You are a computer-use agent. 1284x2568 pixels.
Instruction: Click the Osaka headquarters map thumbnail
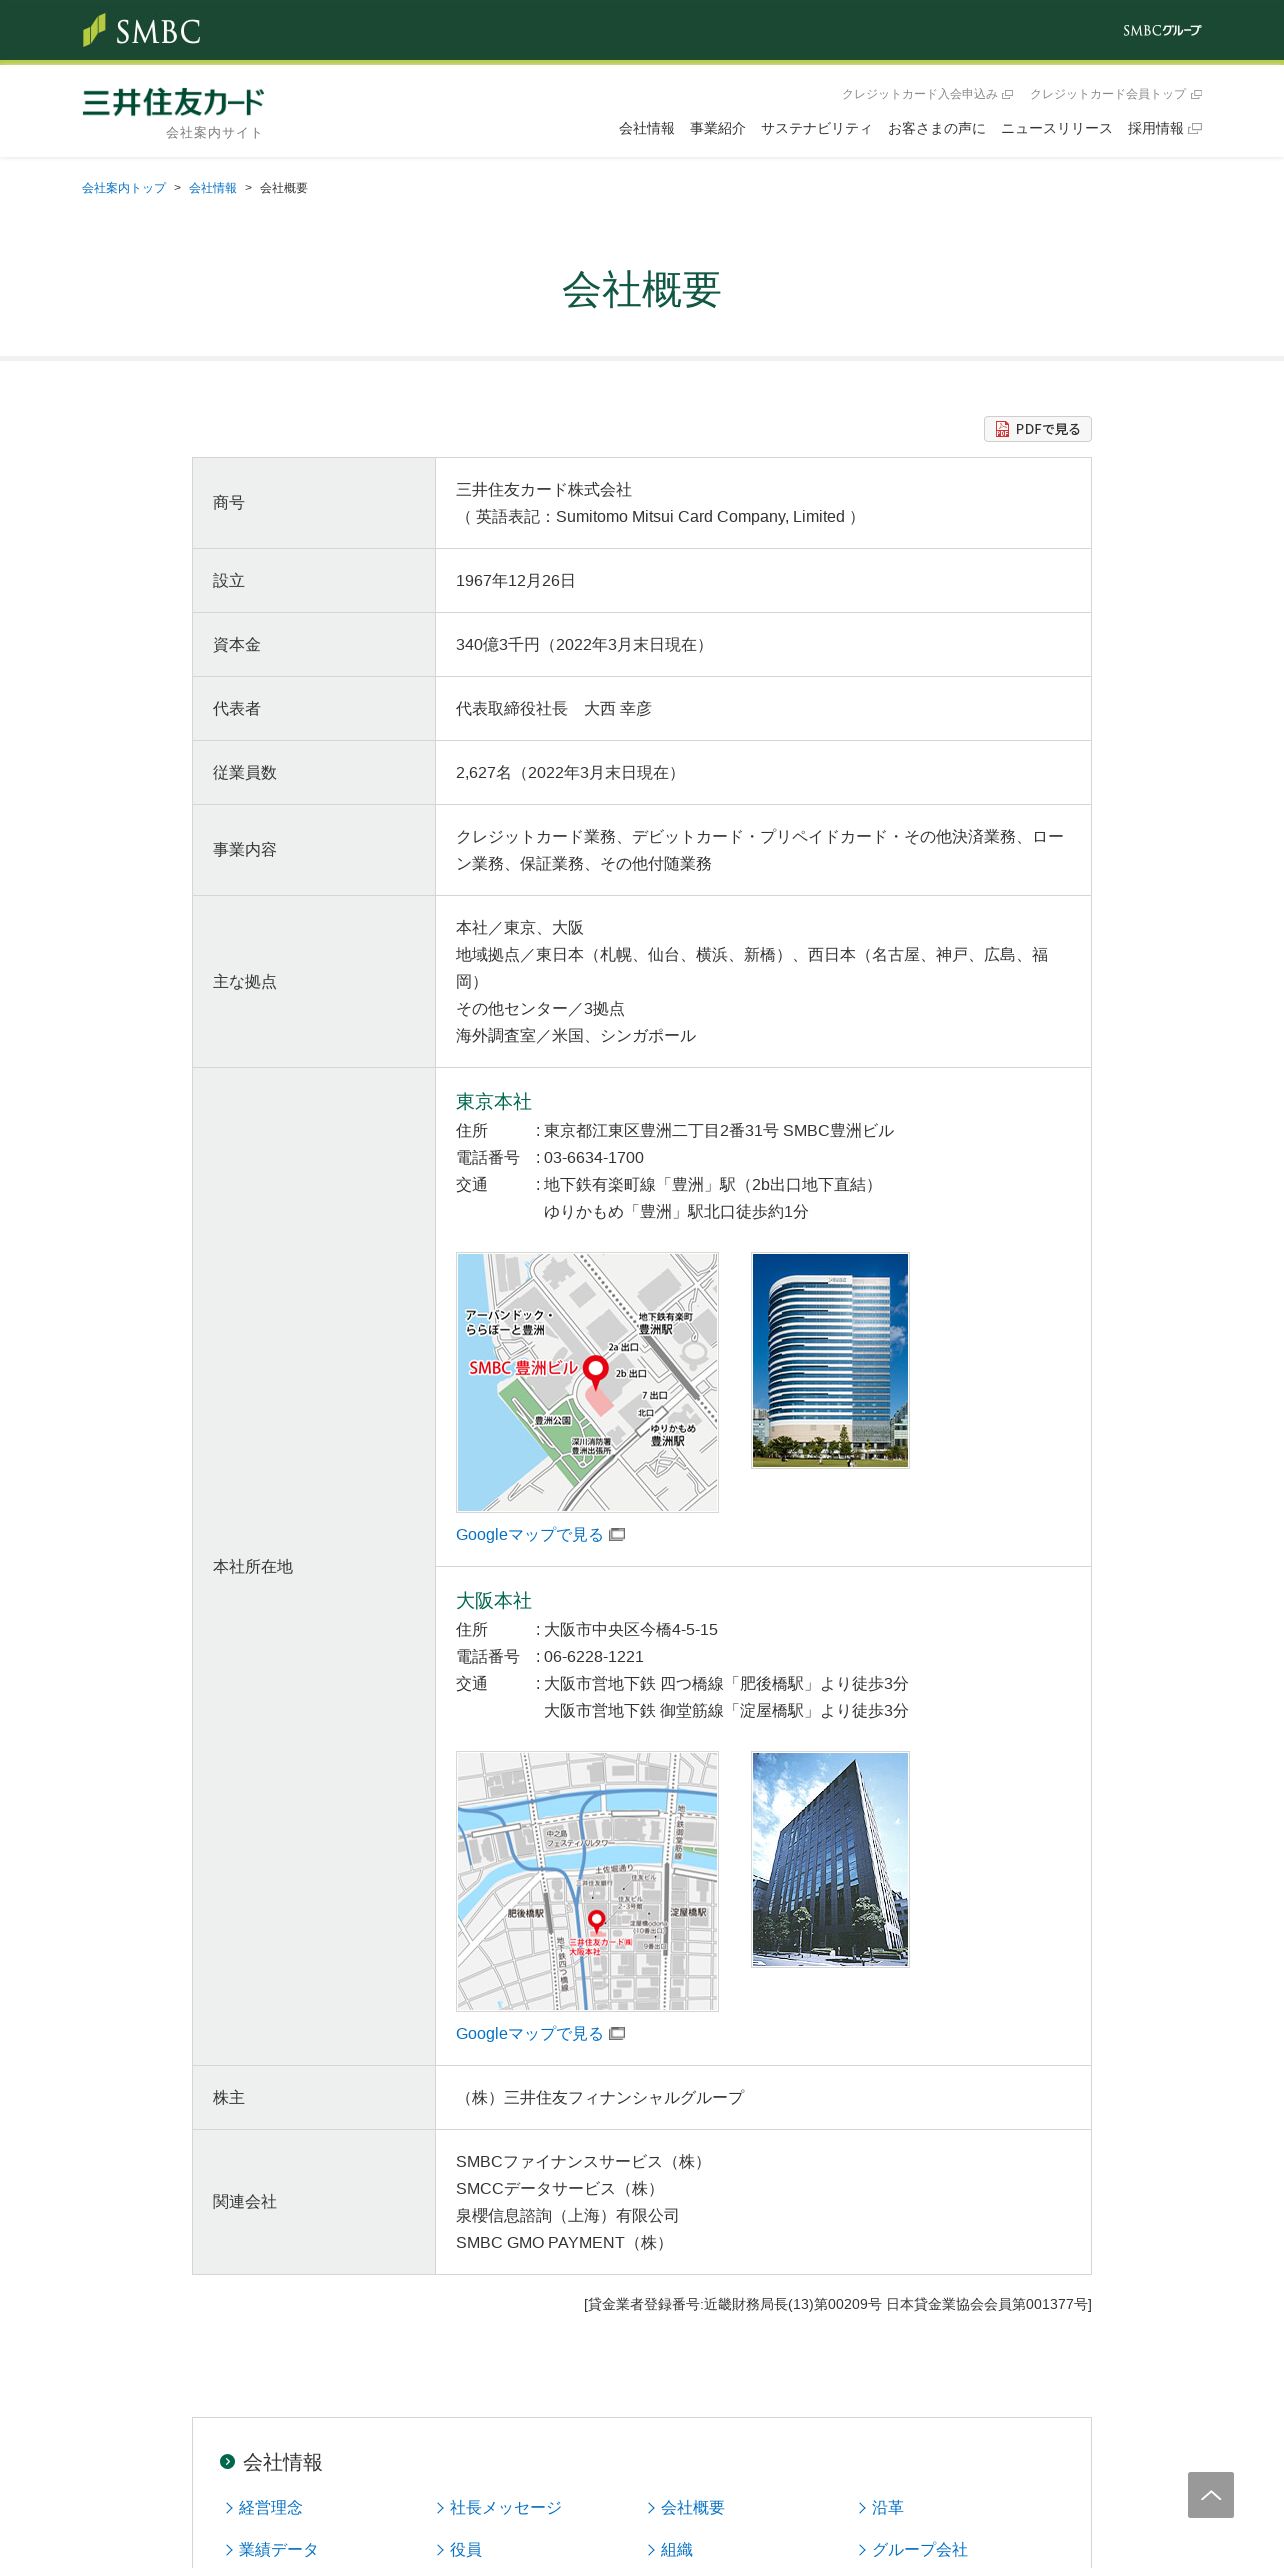click(x=587, y=1881)
